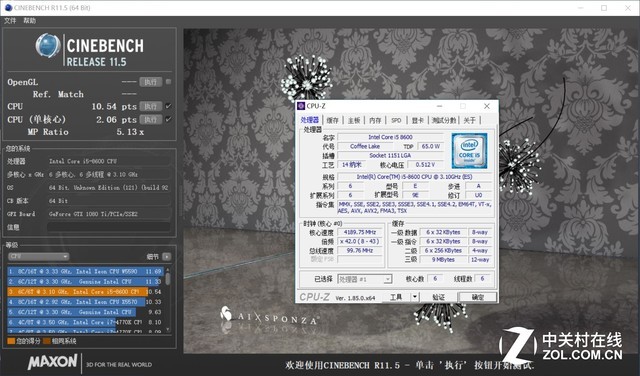Toggle the CPU single core test checkbox
The image size is (640, 376).
[168, 119]
